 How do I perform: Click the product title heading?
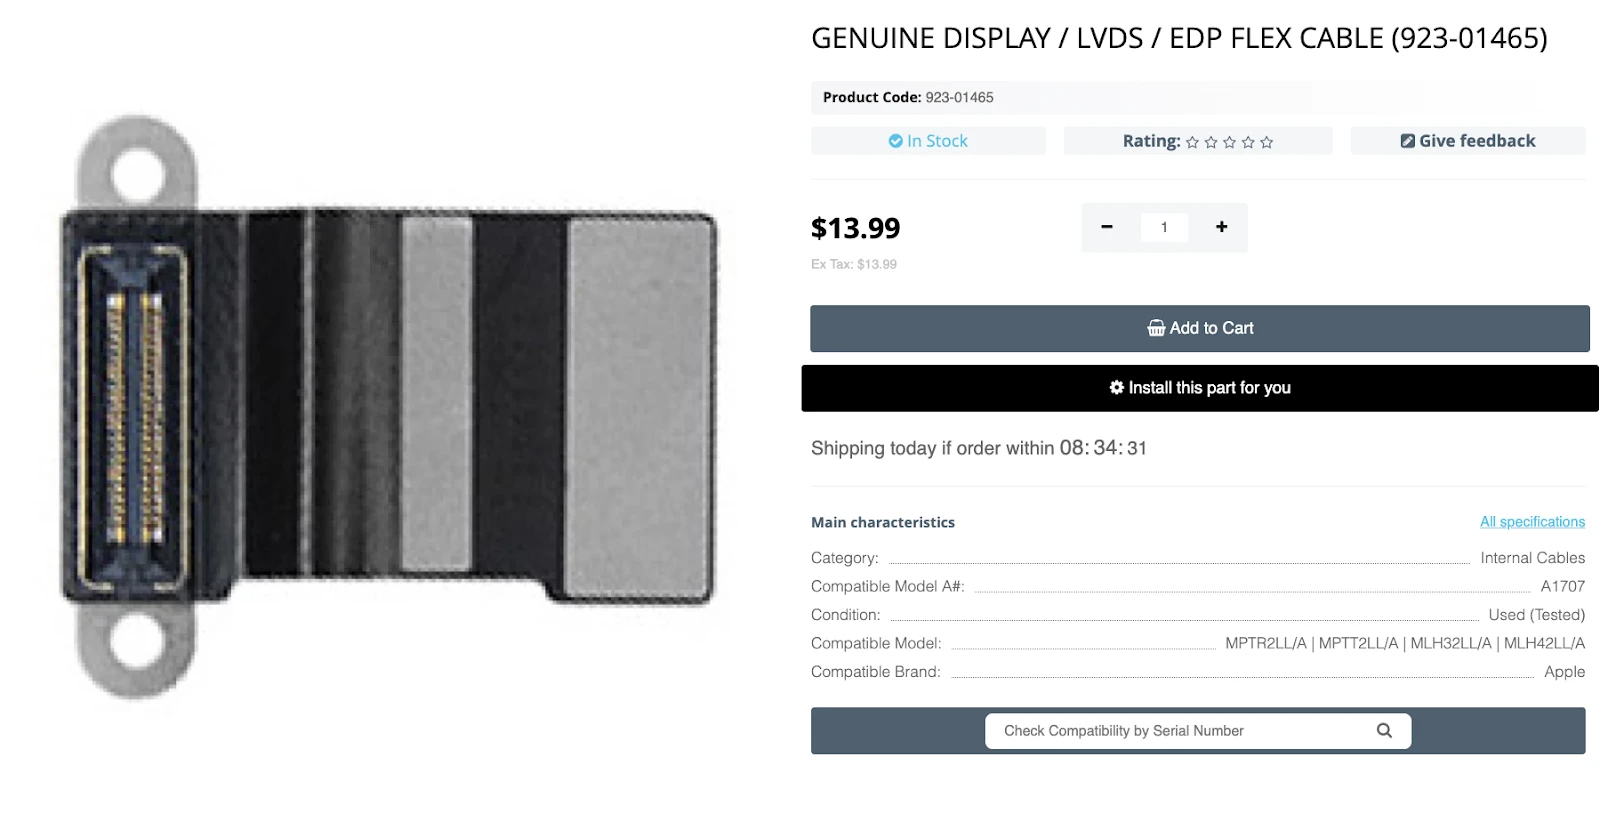(1179, 38)
